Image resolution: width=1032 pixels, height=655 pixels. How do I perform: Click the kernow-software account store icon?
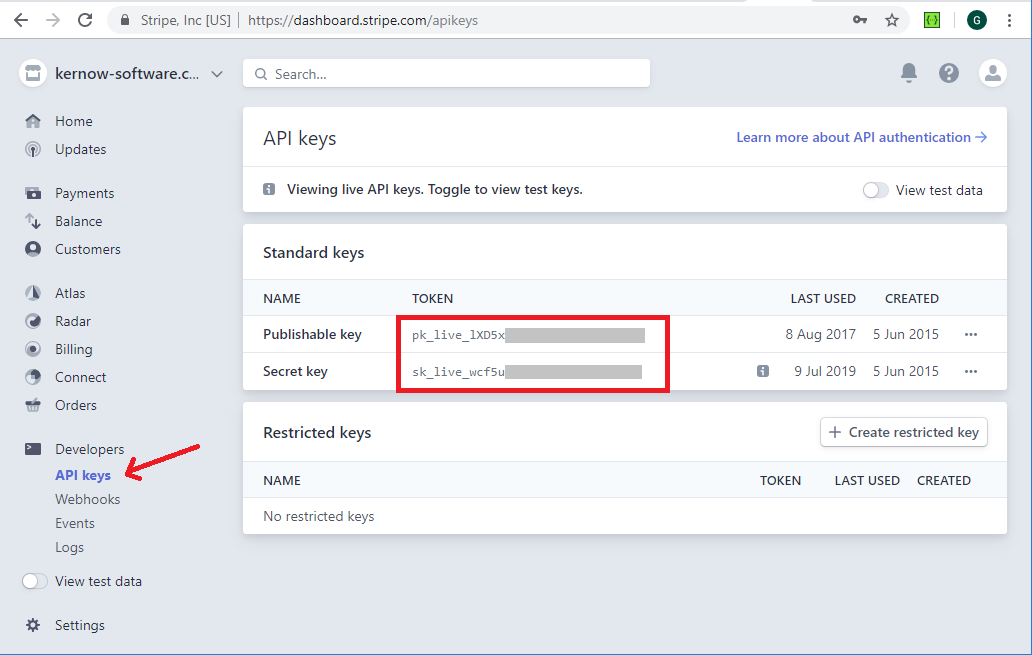(x=33, y=73)
